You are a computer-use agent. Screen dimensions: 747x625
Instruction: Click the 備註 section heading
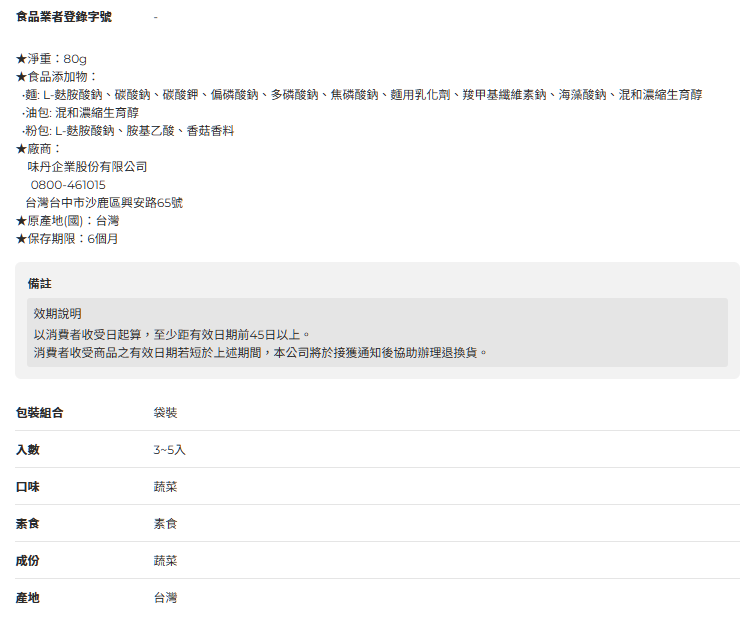tap(40, 284)
